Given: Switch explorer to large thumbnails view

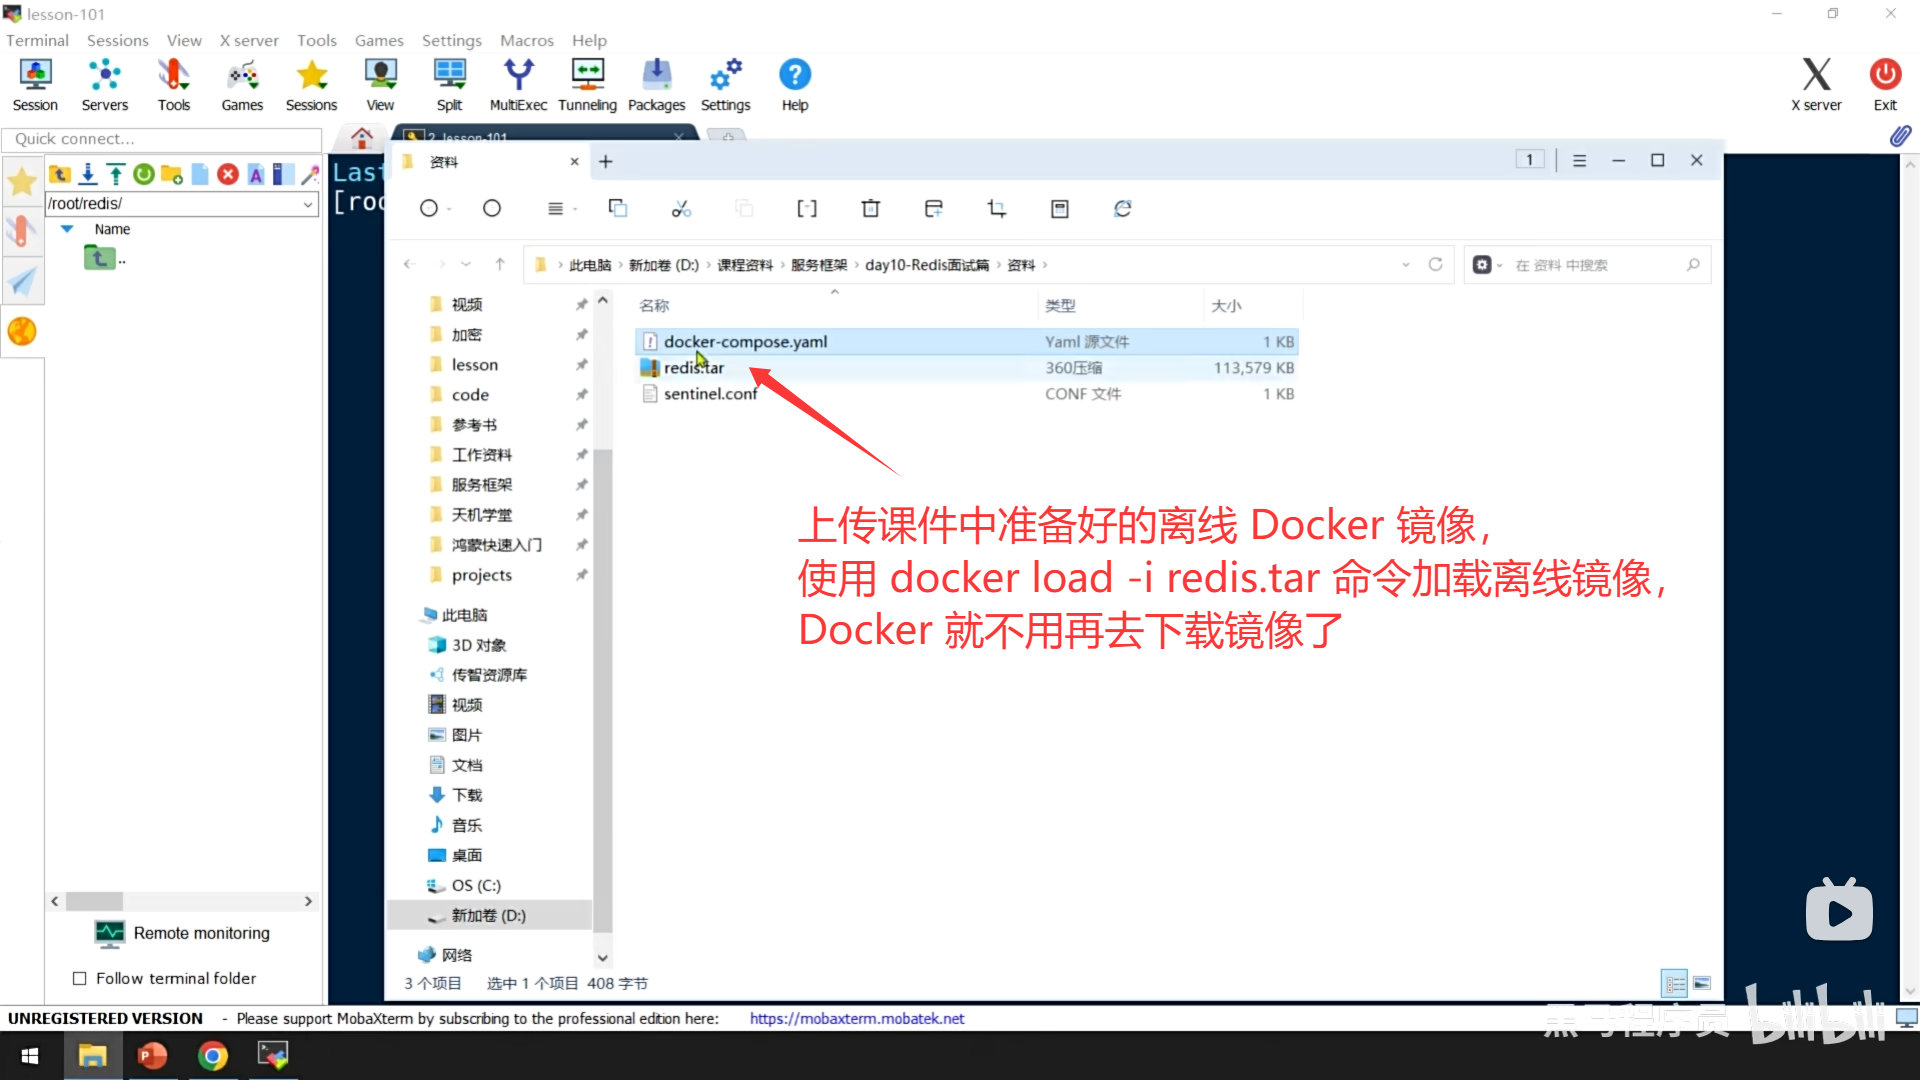Looking at the screenshot, I should tap(1702, 983).
